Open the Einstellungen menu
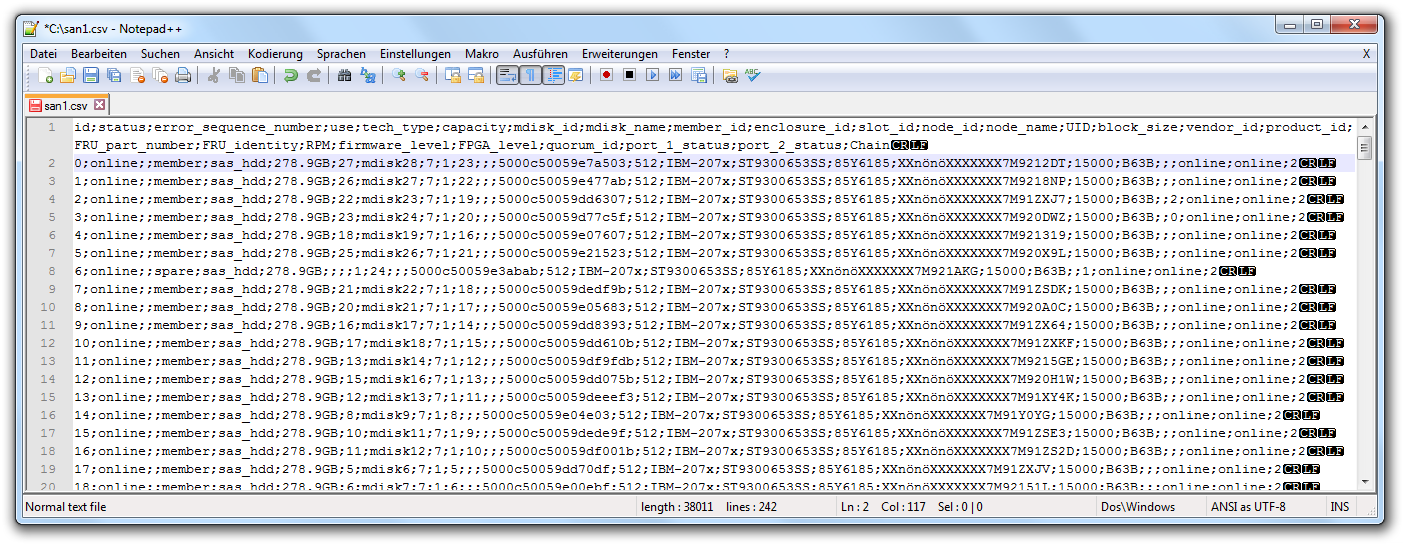1409x546 pixels. click(415, 54)
